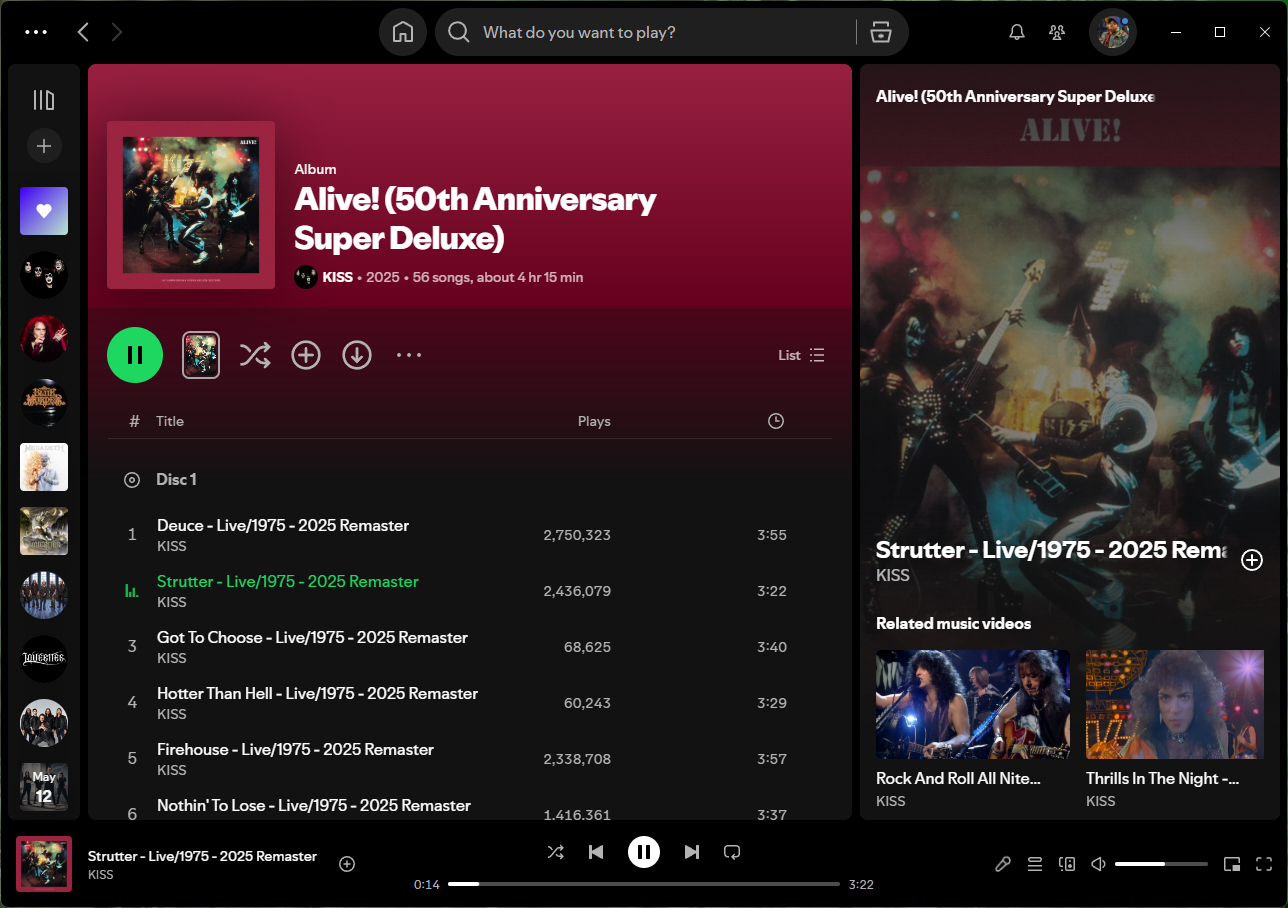
Task: Adjust the volume slider
Action: point(1160,863)
